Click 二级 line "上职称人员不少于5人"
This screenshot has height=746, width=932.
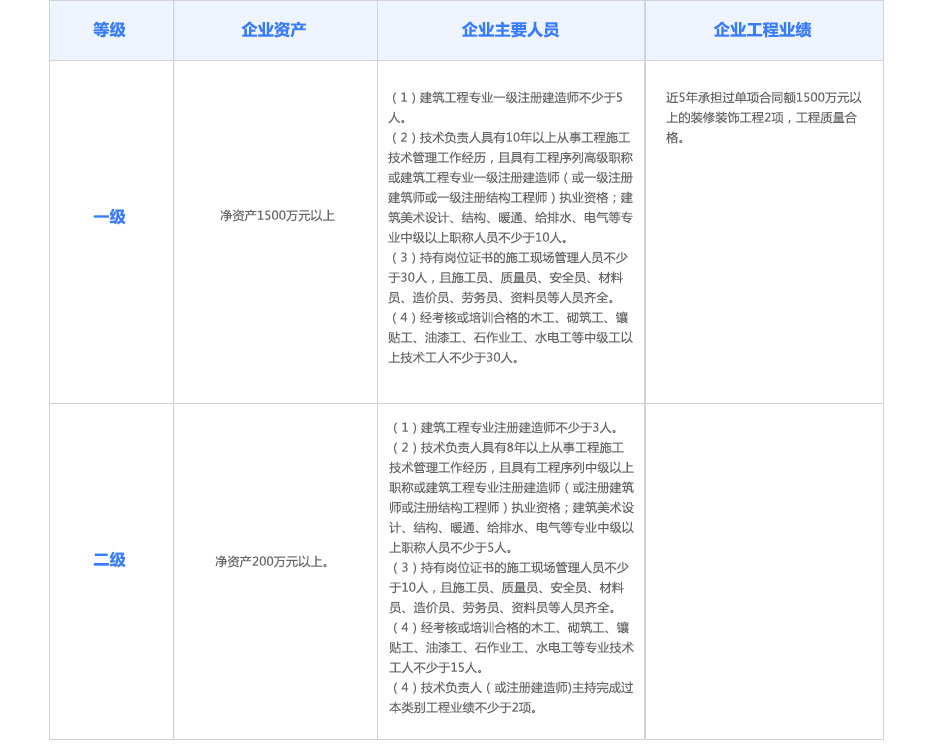pyautogui.click(x=451, y=548)
